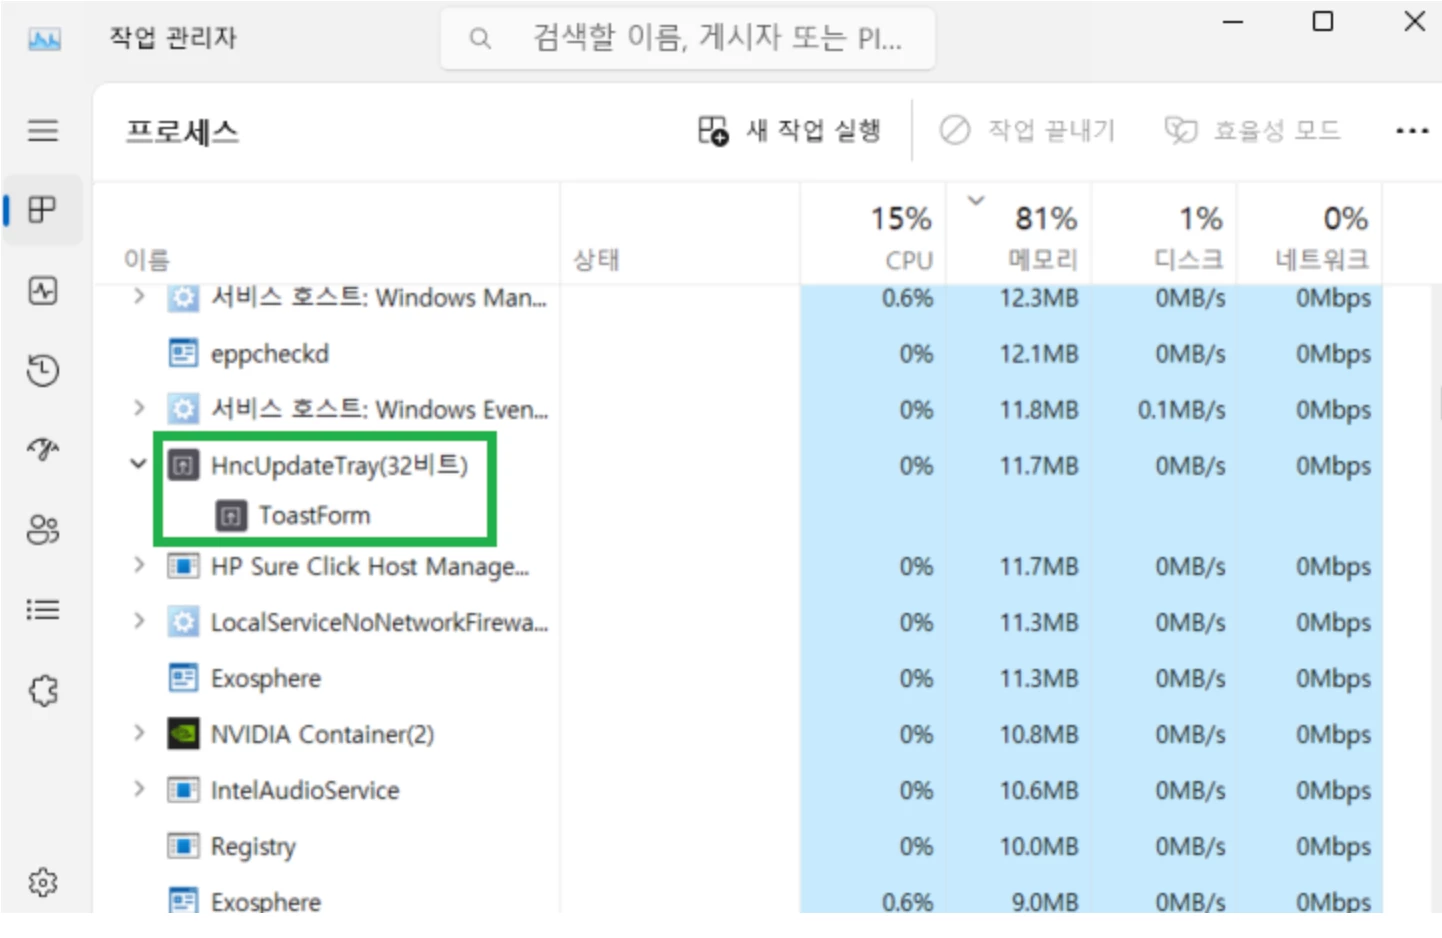Select the ToastForm child row

coord(740,515)
